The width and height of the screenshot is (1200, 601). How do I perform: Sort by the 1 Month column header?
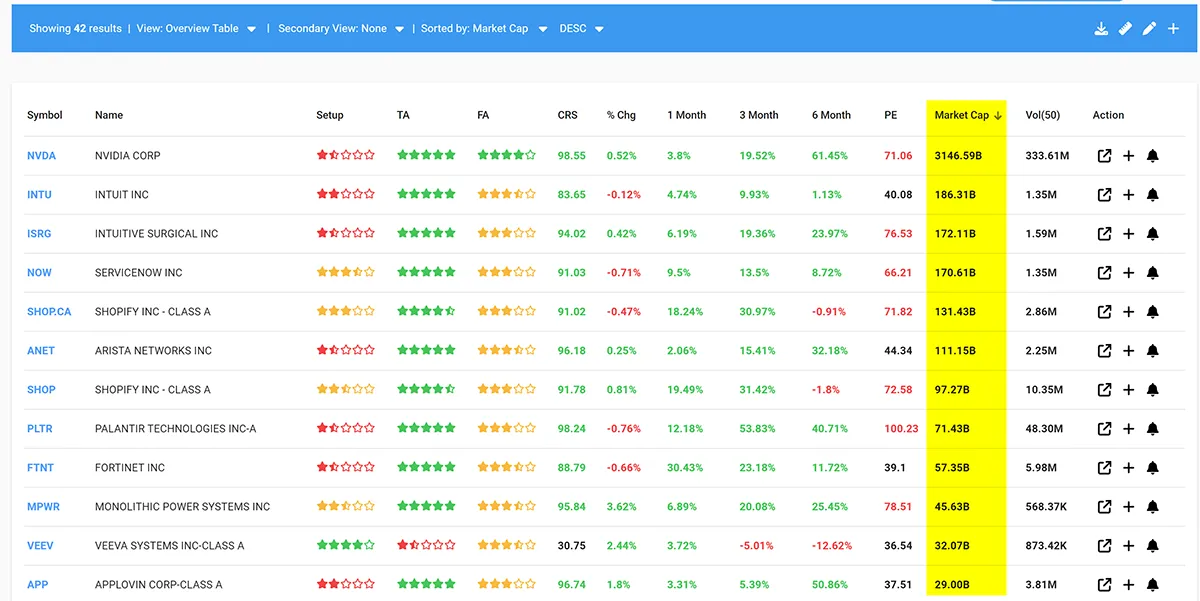(686, 115)
